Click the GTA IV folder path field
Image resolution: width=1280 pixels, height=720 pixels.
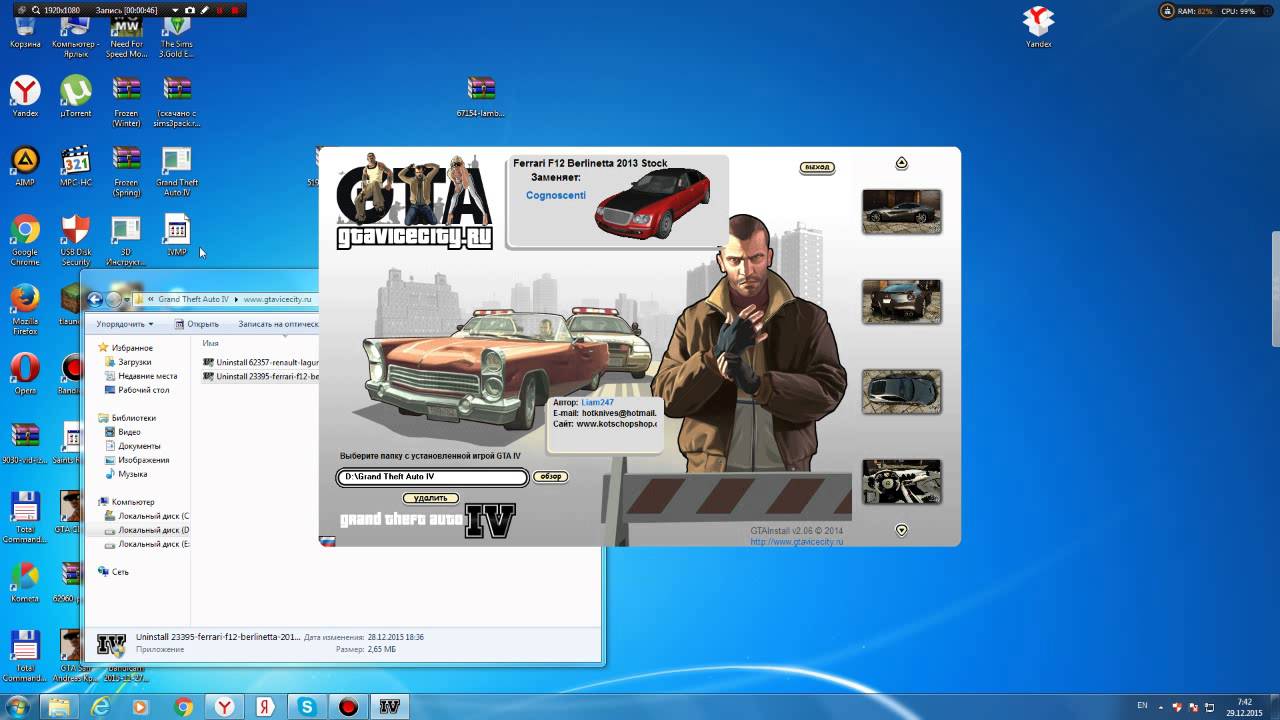[432, 477]
